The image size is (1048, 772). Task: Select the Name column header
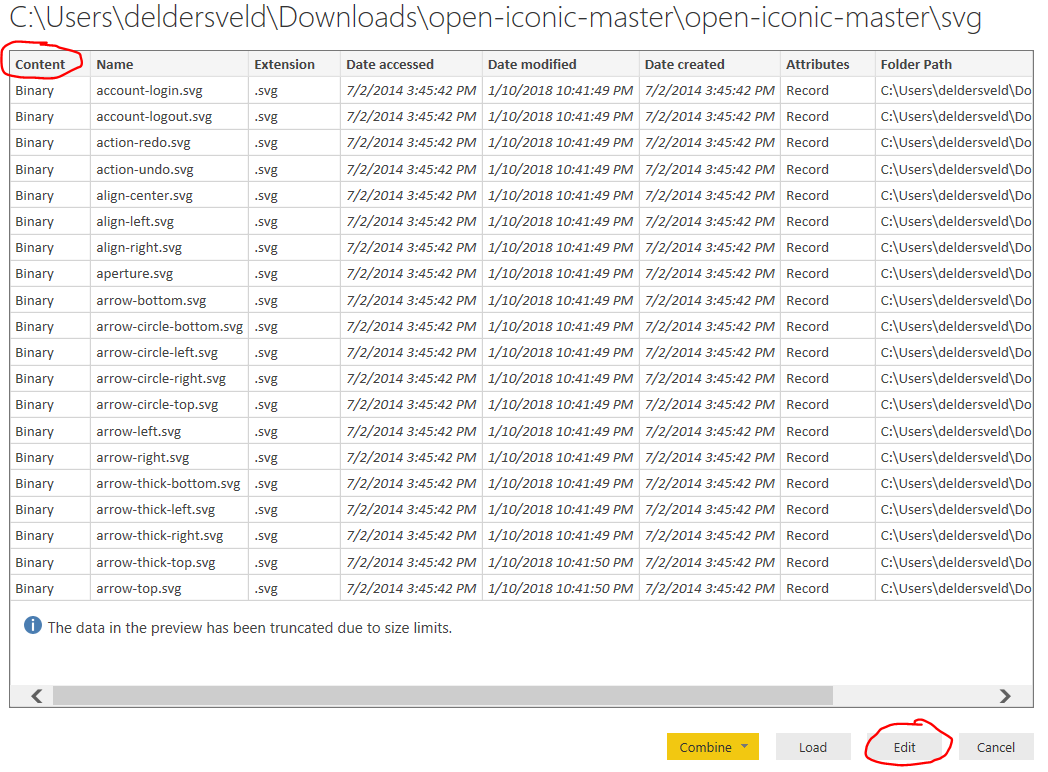(115, 64)
